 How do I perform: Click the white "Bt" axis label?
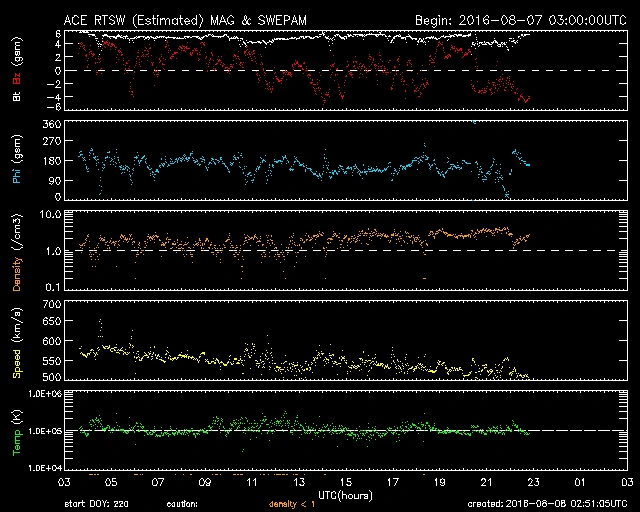[17, 96]
